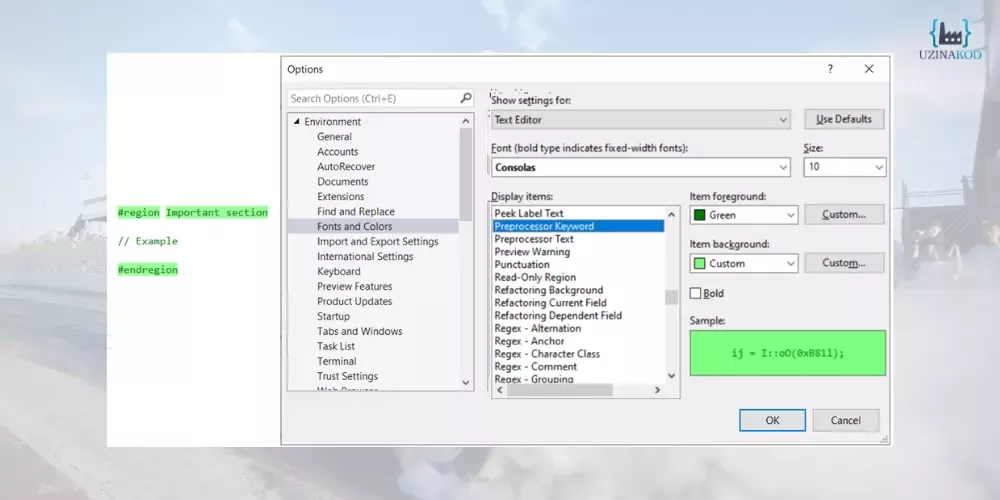Click the OK button
This screenshot has height=500, width=1000.
coord(772,420)
